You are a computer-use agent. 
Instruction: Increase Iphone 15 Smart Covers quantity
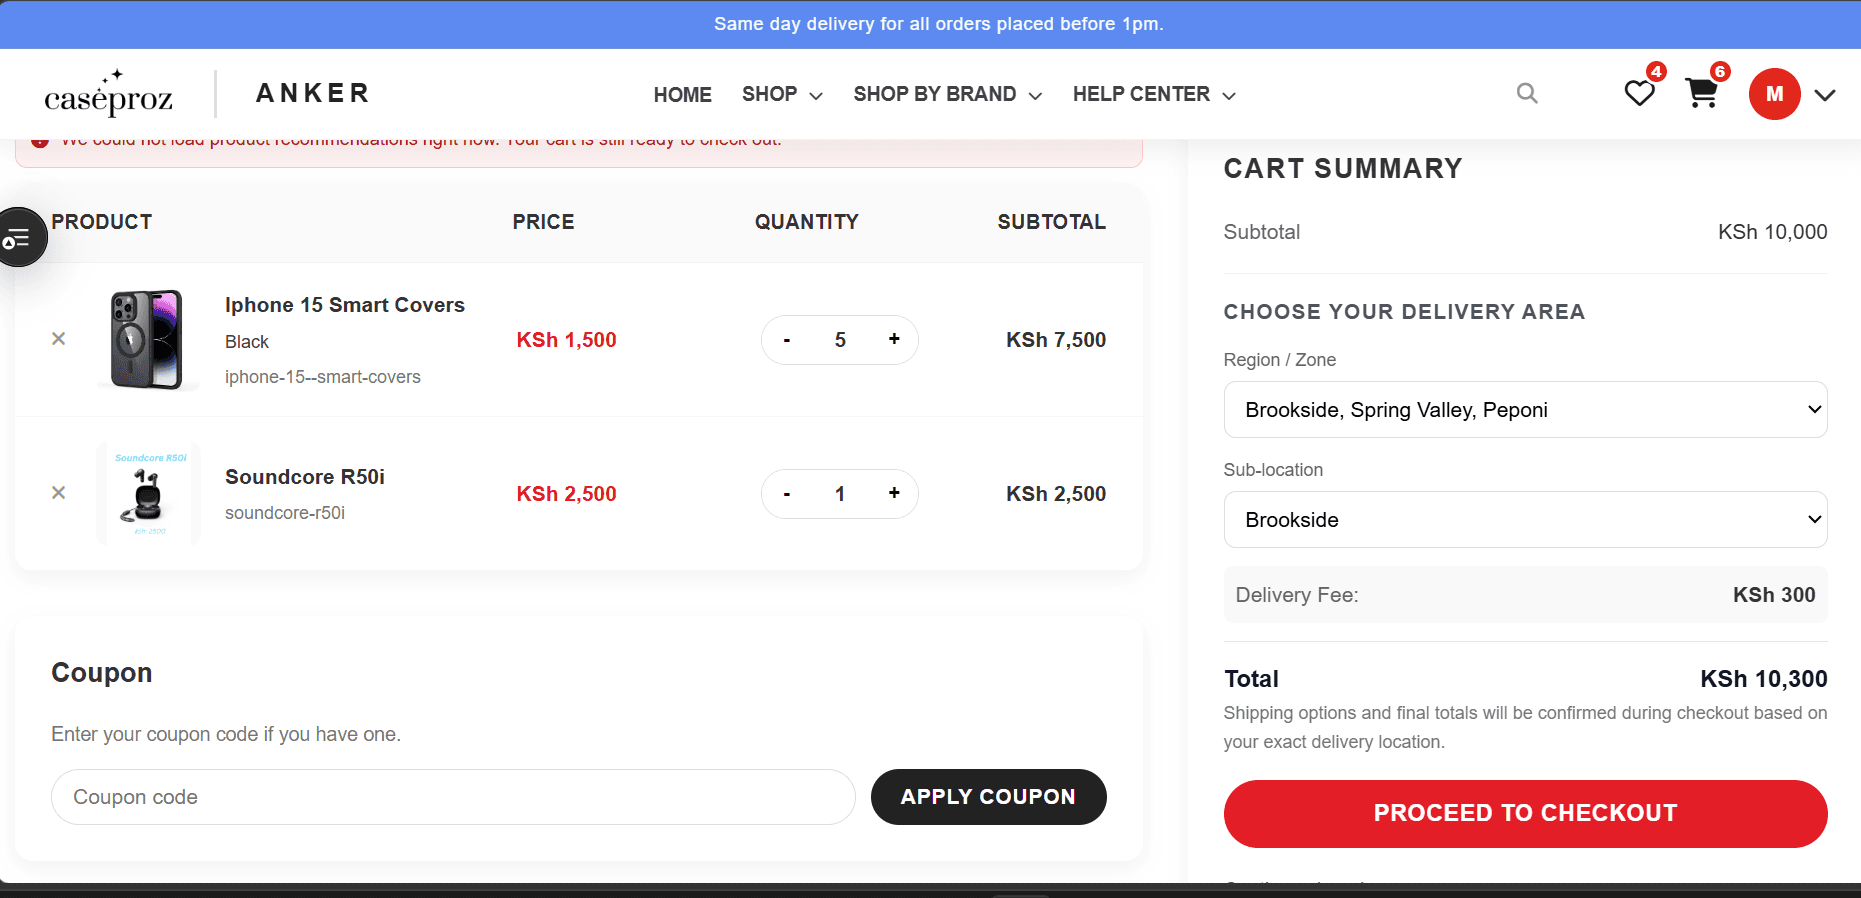894,340
